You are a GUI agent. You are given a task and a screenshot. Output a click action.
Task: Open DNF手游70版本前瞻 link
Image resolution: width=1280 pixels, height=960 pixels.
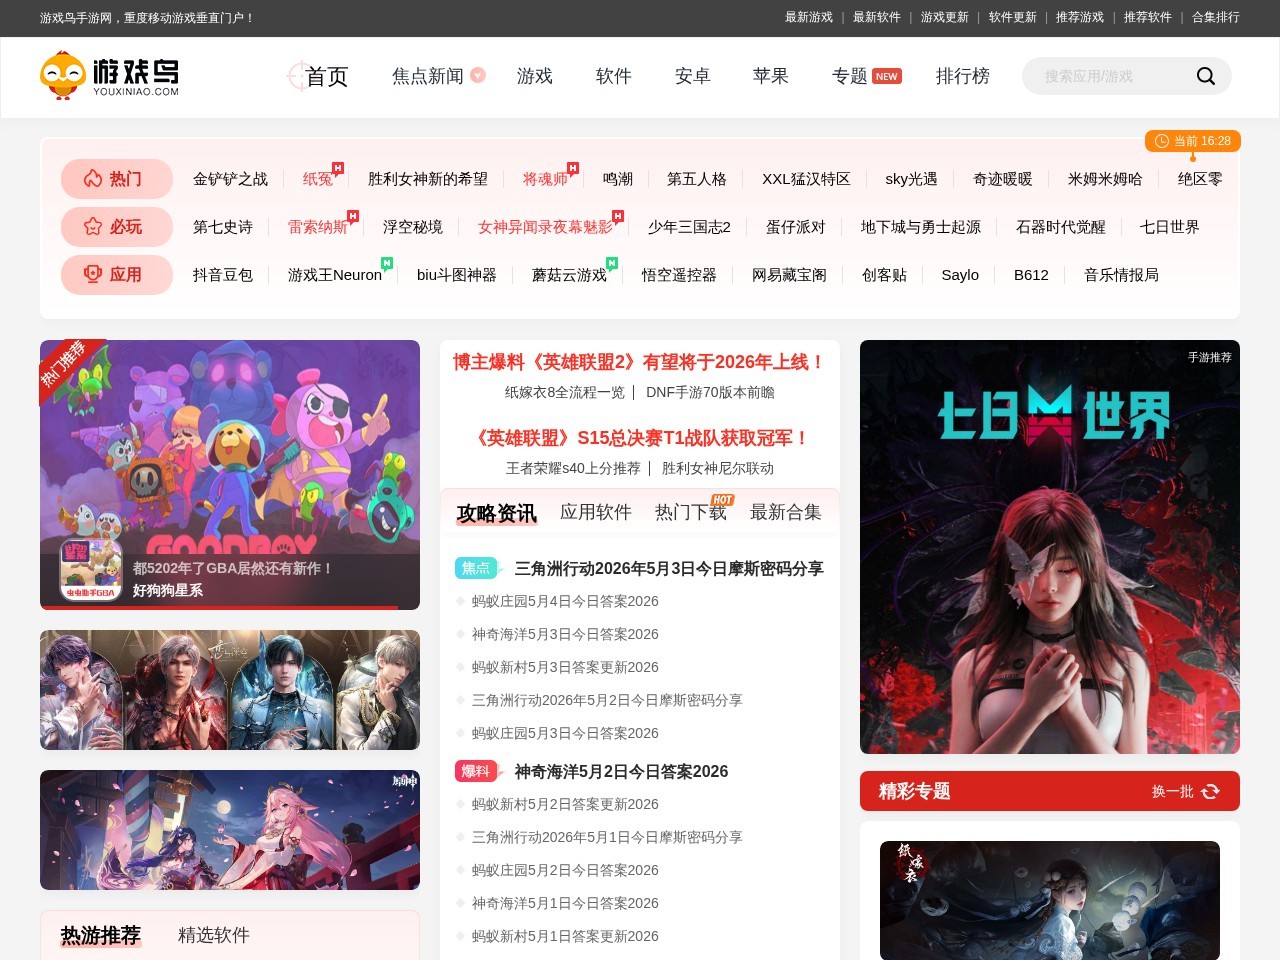[710, 392]
